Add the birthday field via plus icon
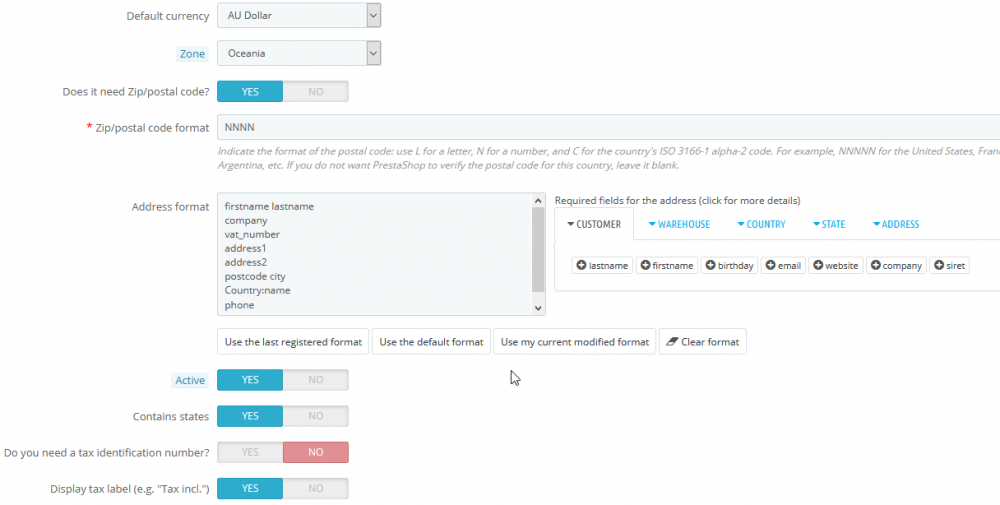 (x=710, y=266)
